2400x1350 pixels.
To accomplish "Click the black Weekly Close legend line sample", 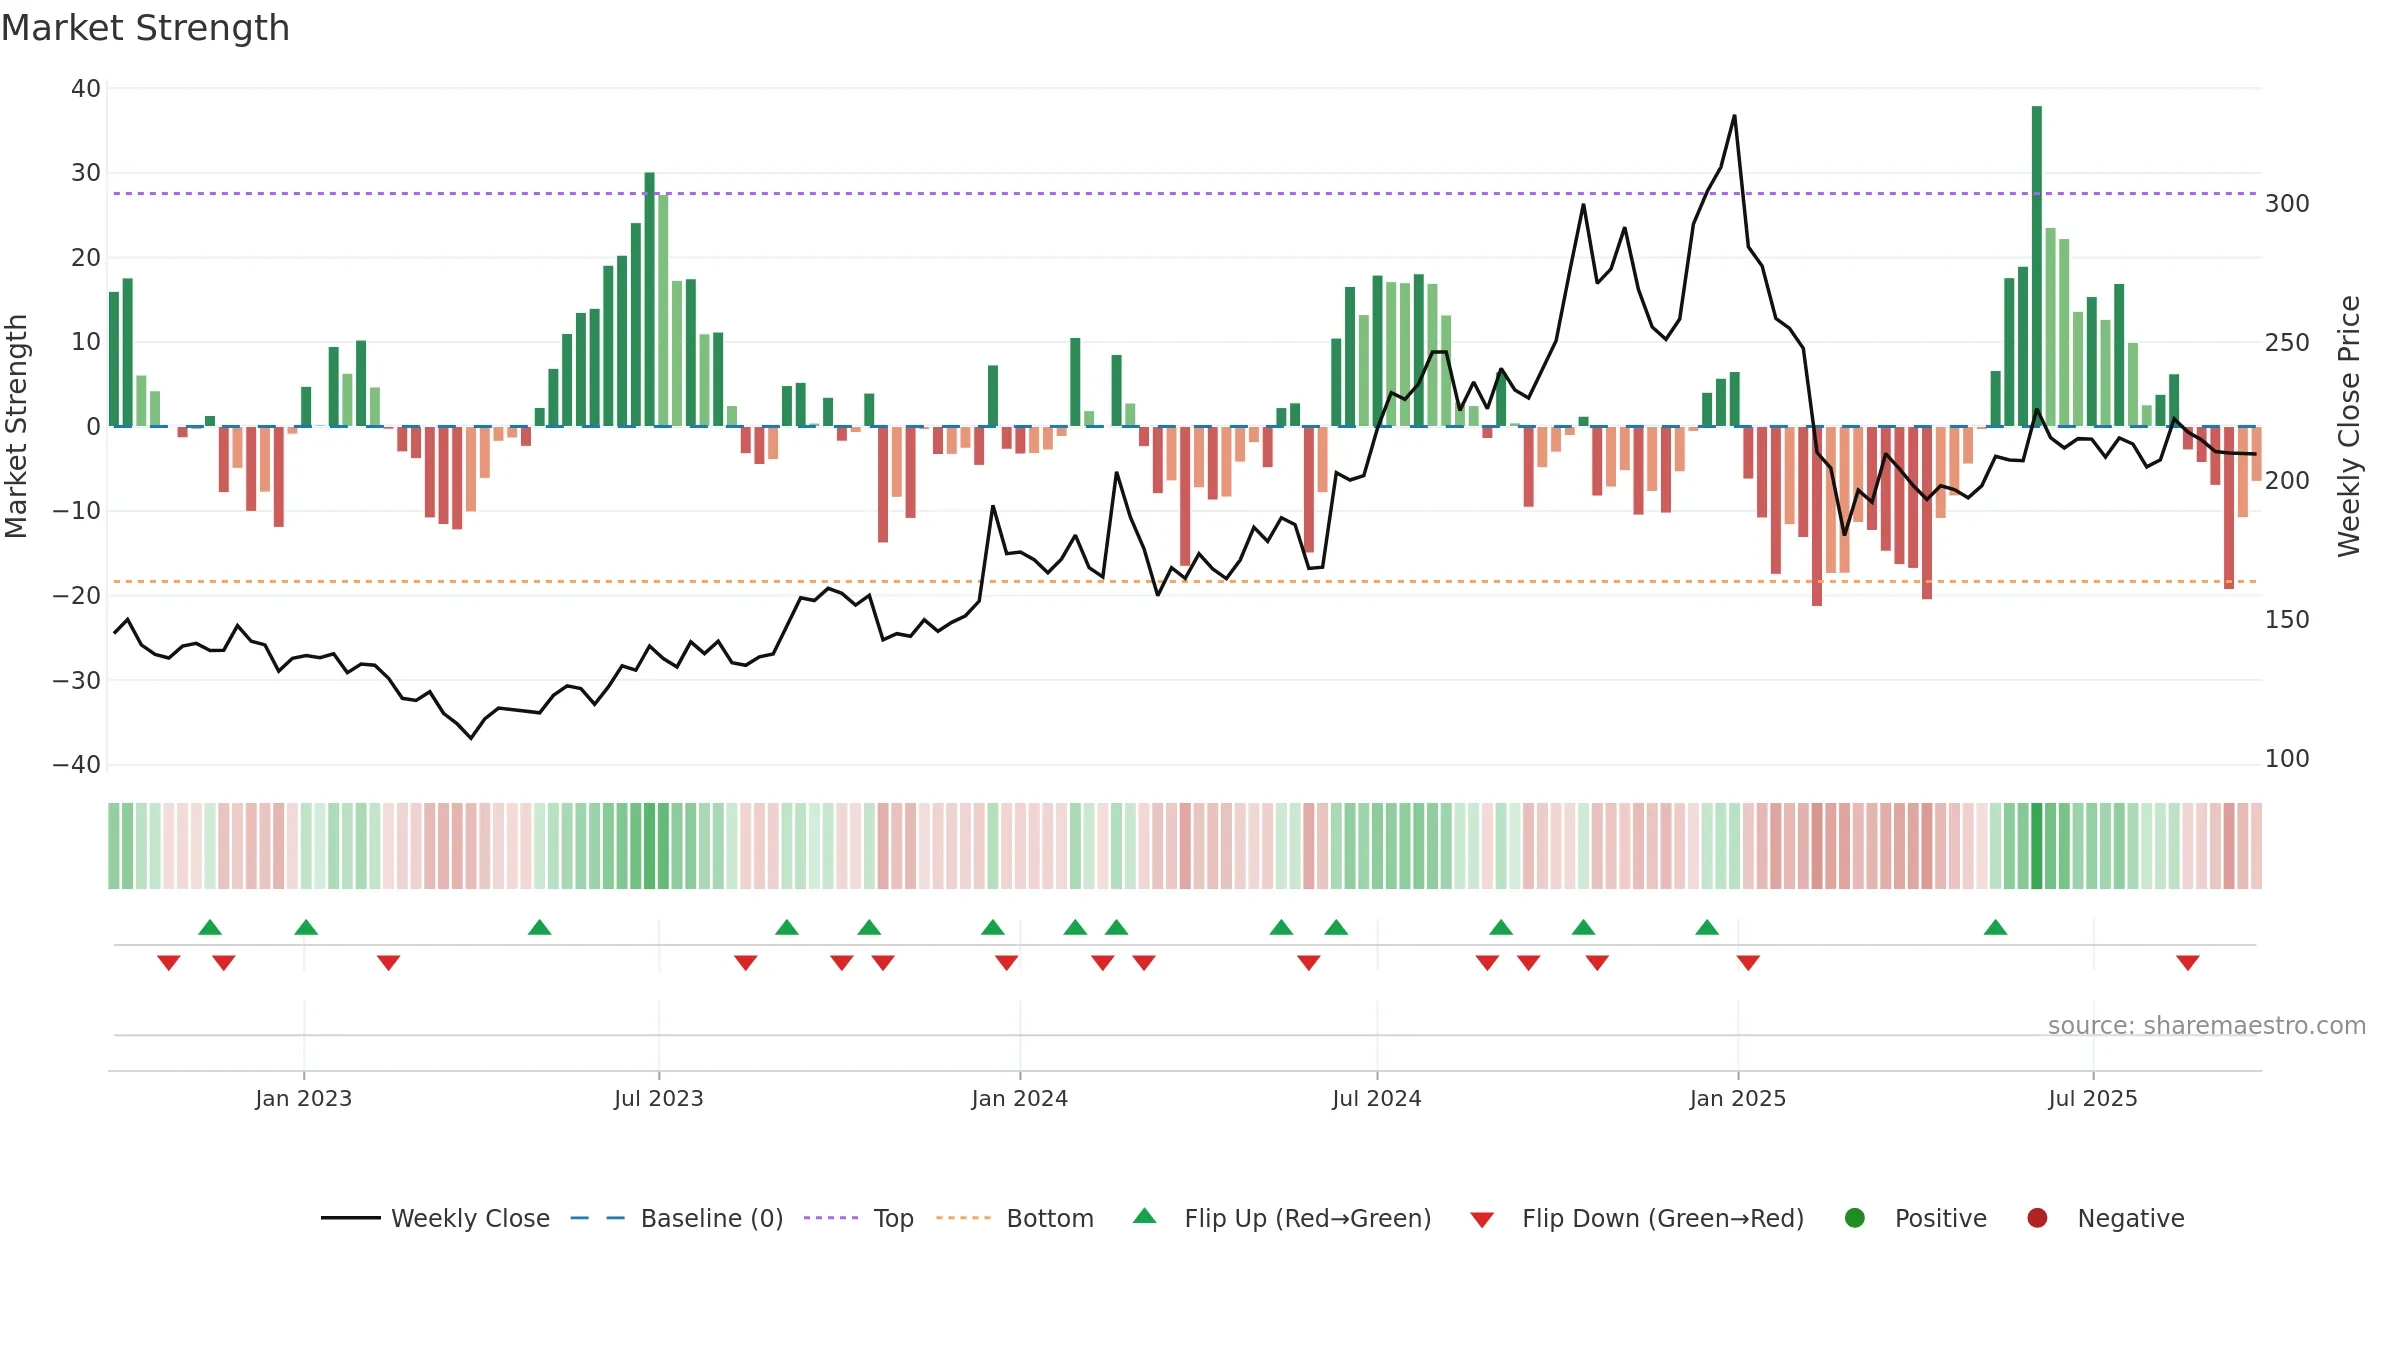I will (x=351, y=1218).
